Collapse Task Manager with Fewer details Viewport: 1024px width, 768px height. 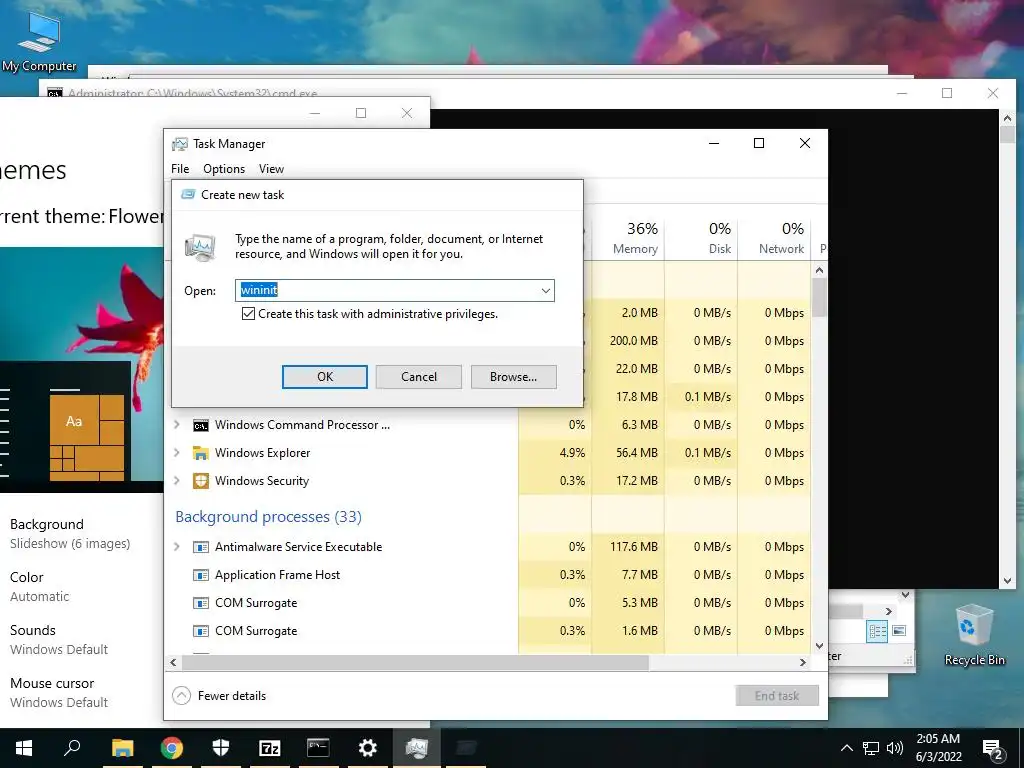tap(219, 696)
